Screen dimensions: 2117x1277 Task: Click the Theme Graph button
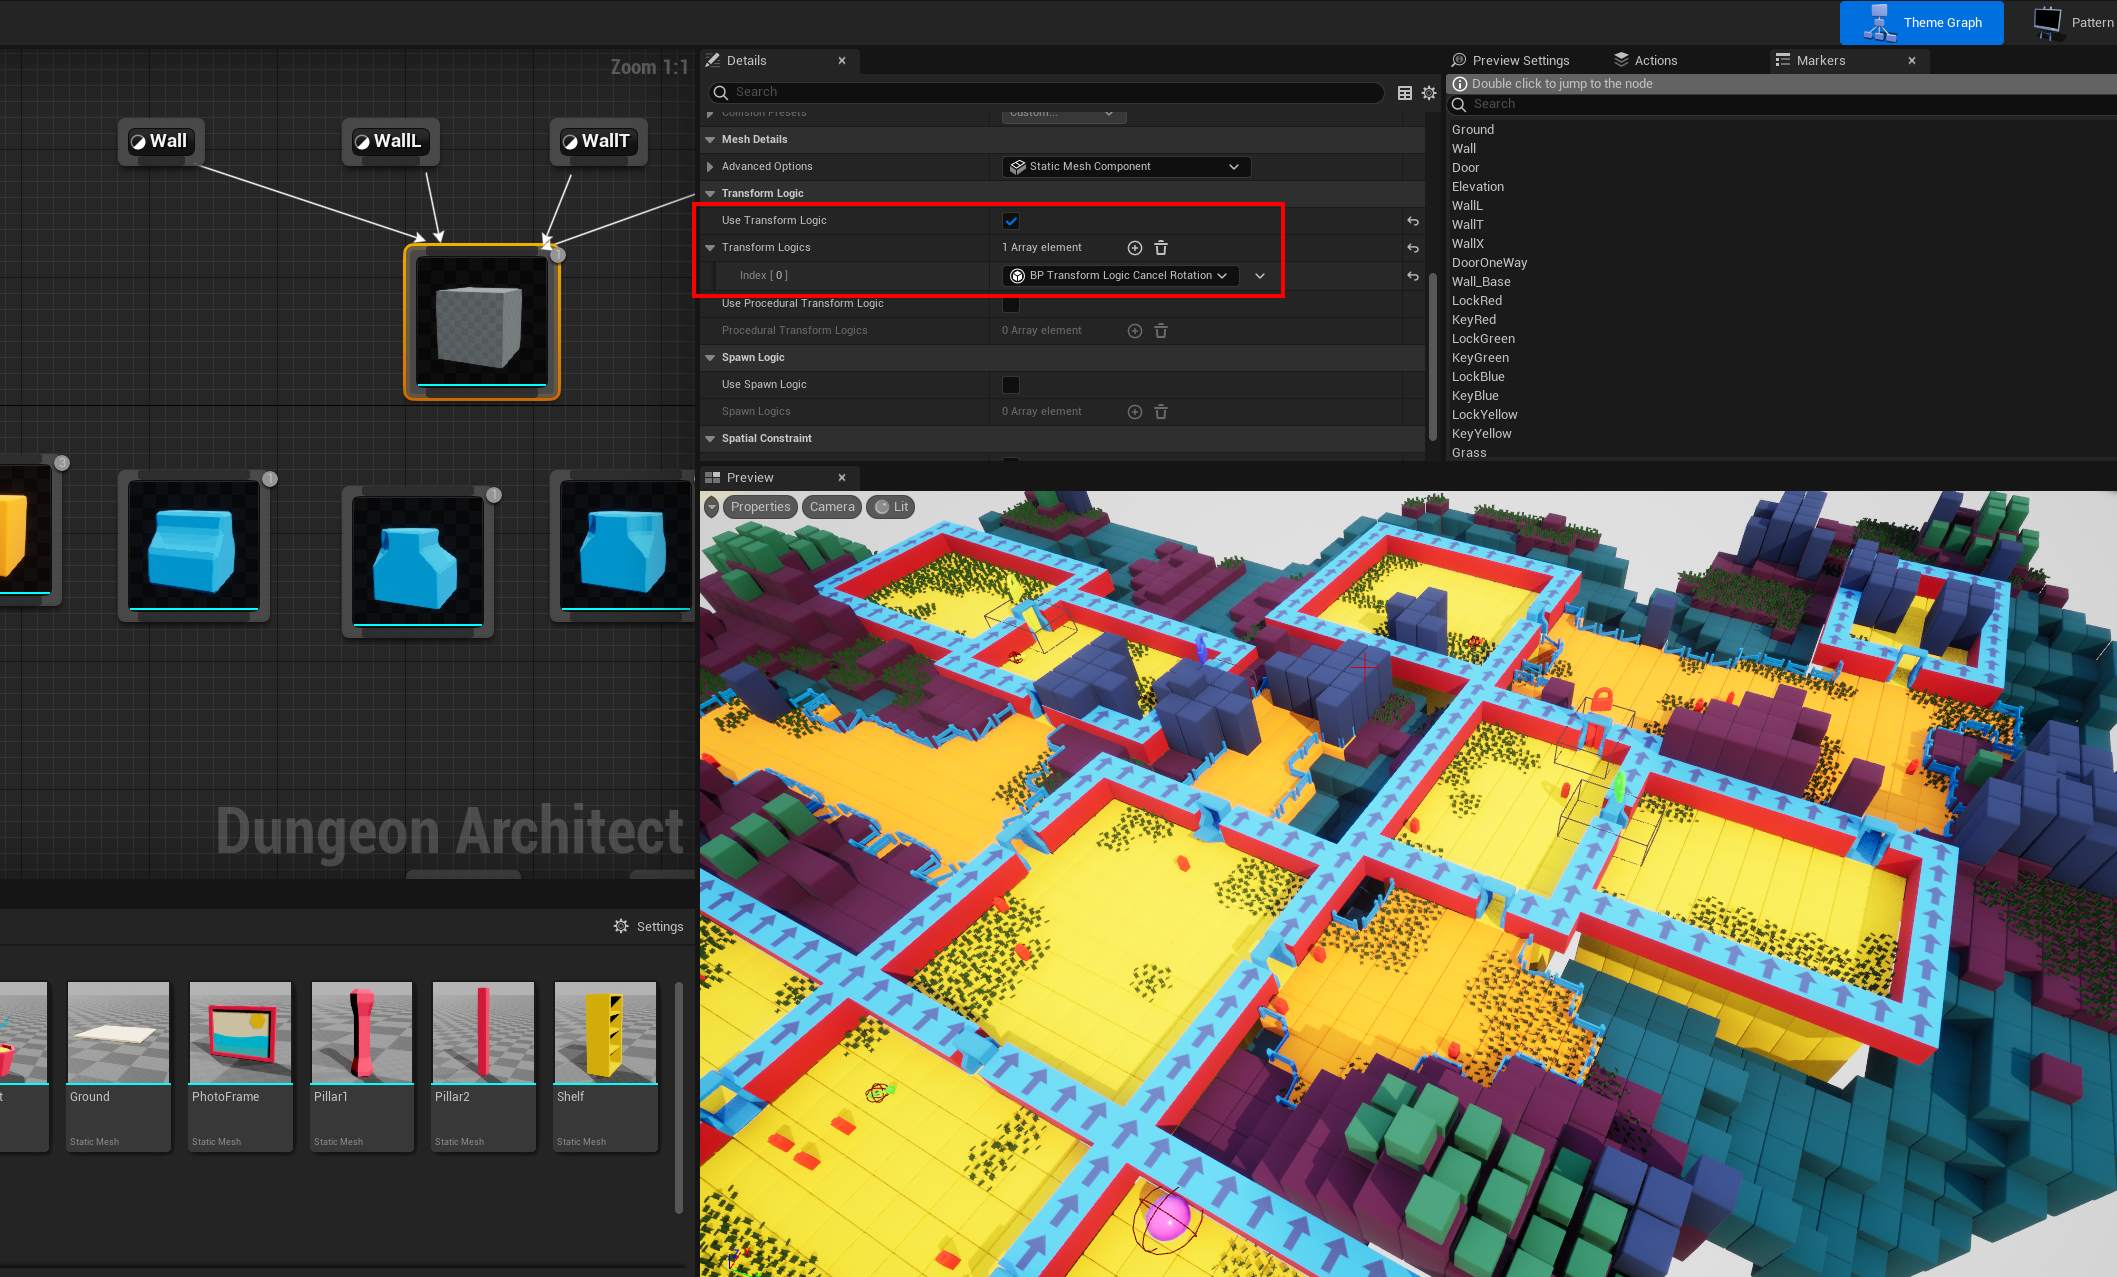click(x=1922, y=23)
